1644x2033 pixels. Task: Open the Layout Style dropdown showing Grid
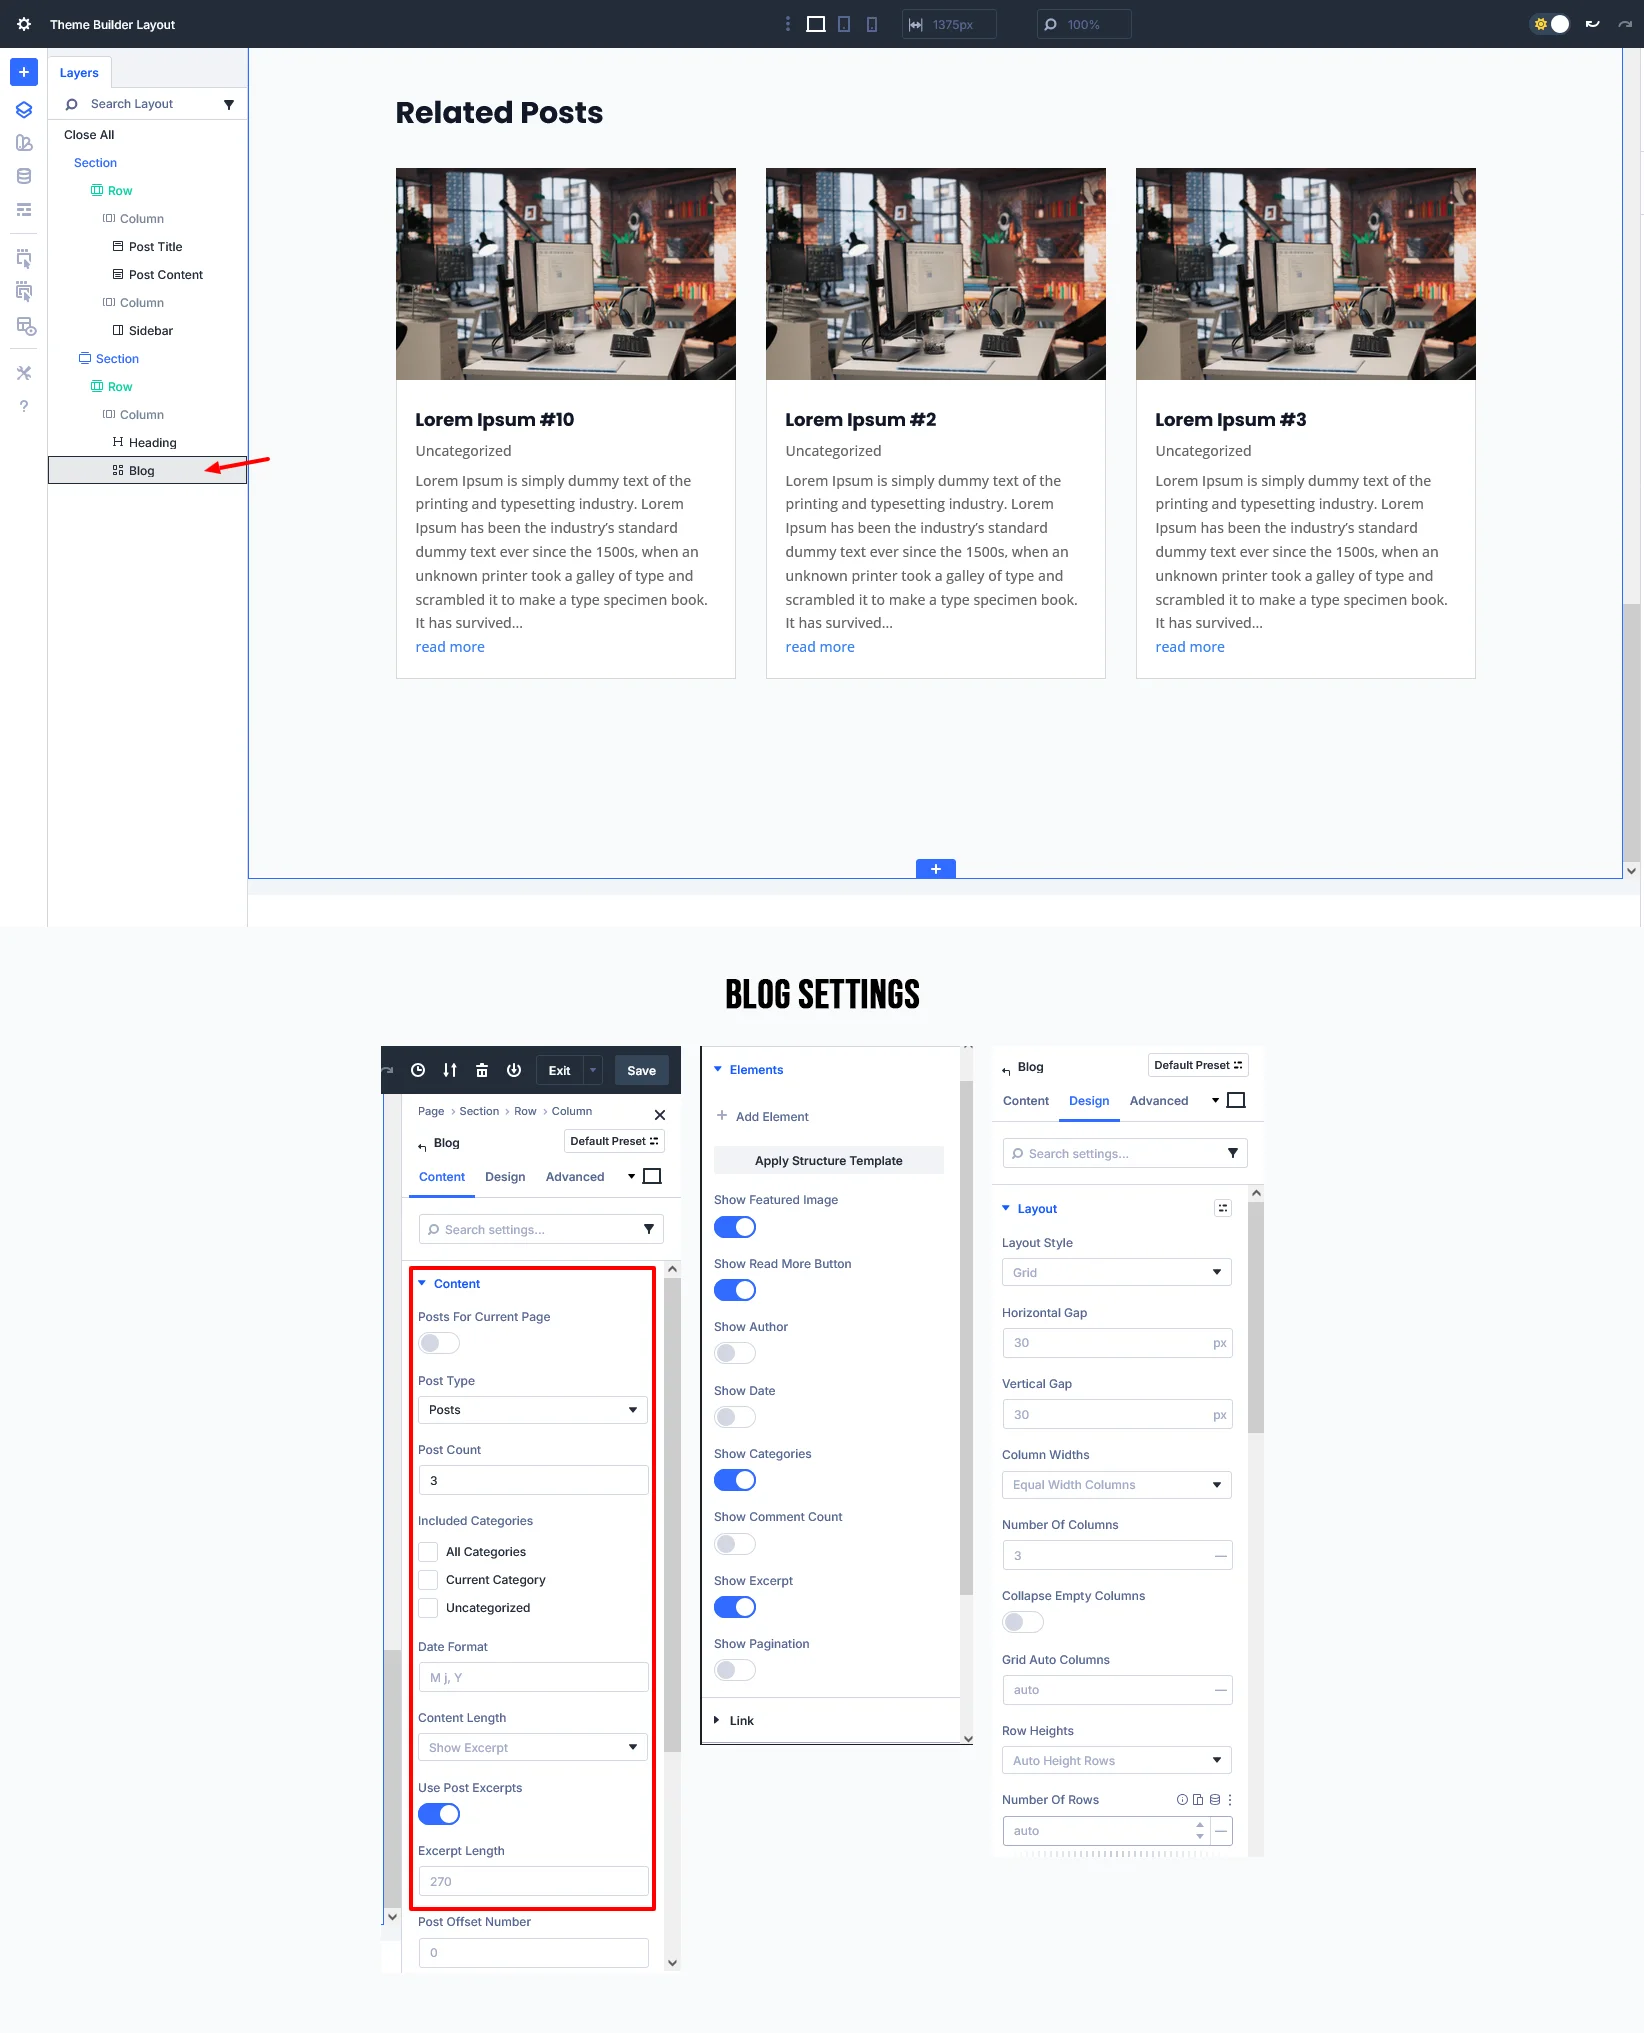click(1116, 1272)
